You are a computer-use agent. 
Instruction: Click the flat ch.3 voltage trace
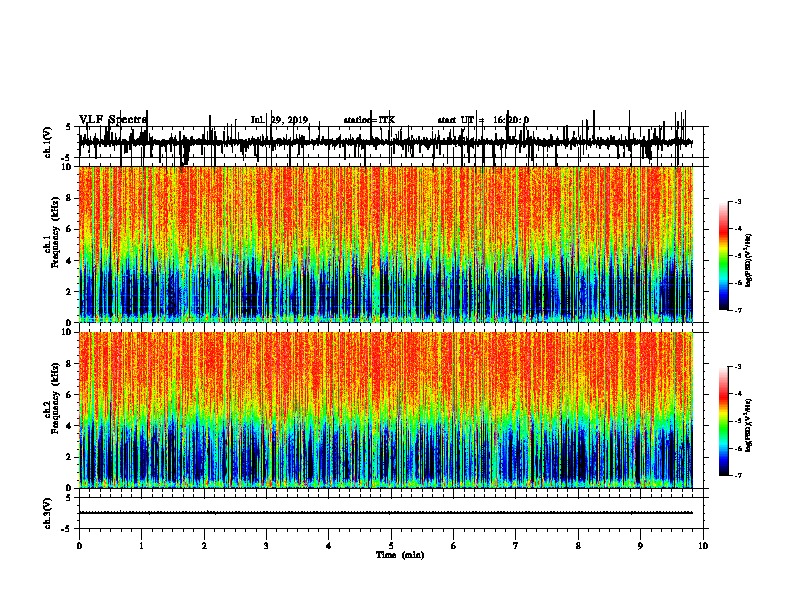(x=386, y=513)
